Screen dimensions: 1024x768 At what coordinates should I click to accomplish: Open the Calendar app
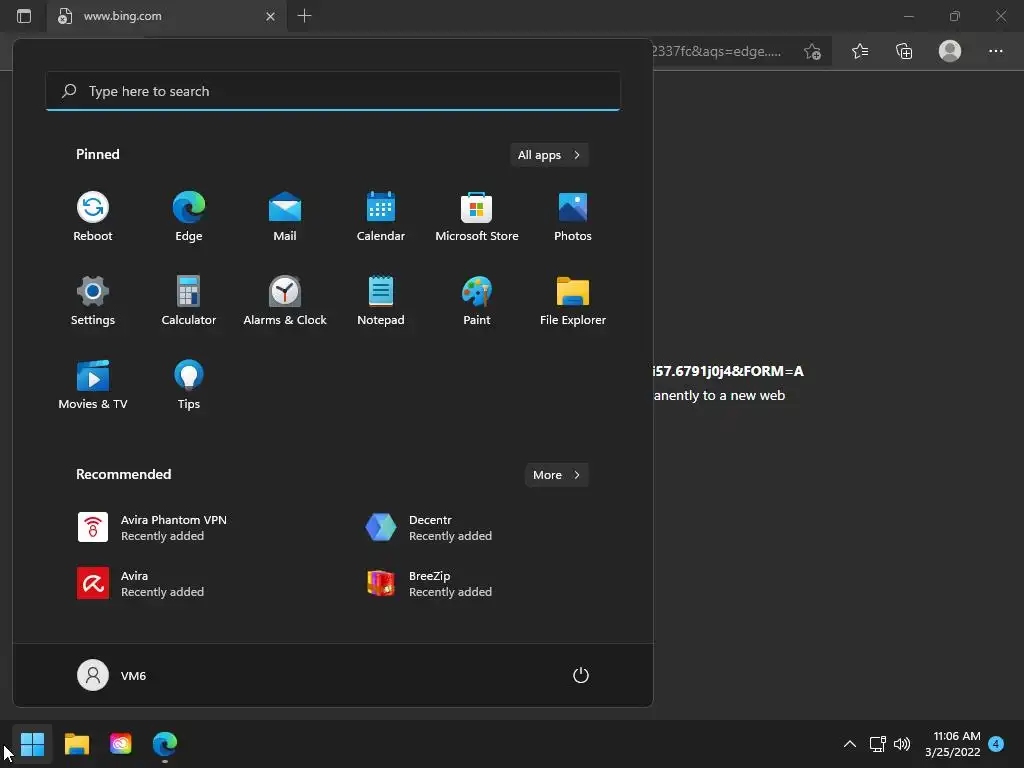pyautogui.click(x=381, y=217)
